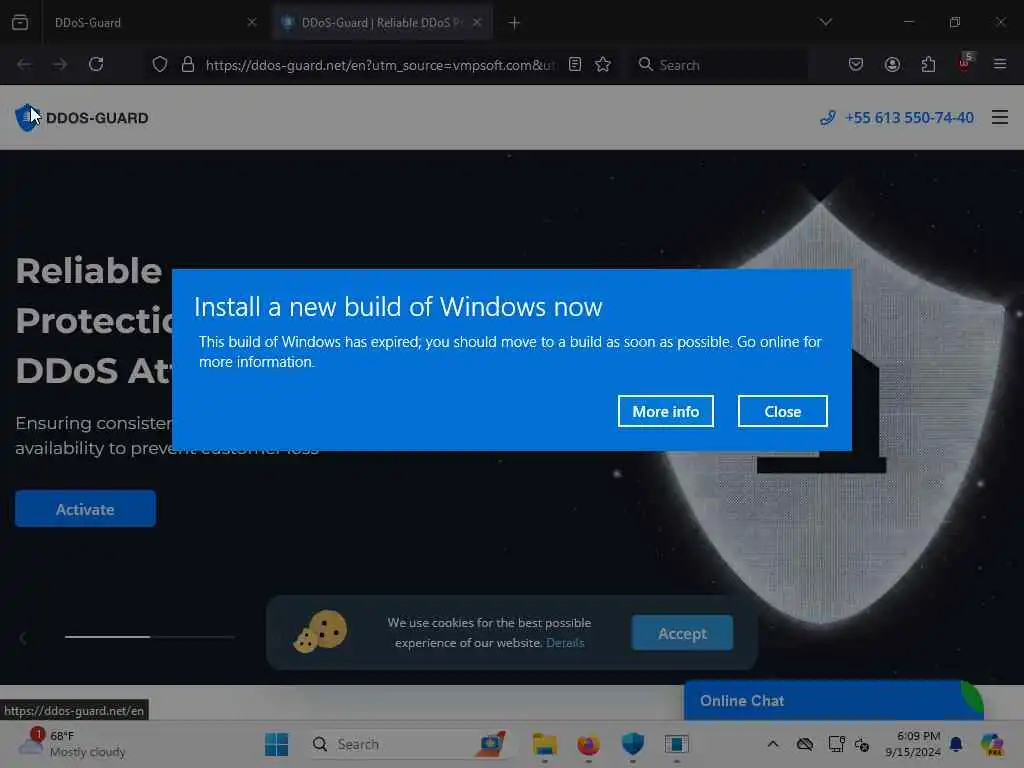Bookmark this page with star
The width and height of the screenshot is (1024, 768).
click(603, 64)
